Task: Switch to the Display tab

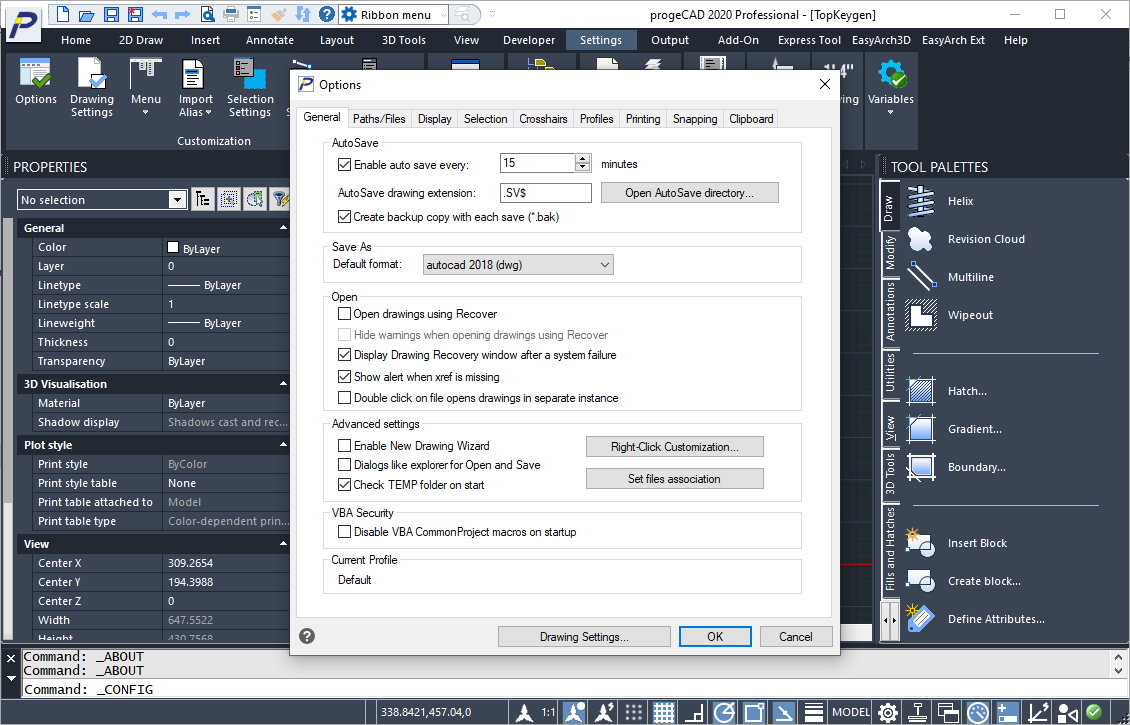Action: point(435,119)
